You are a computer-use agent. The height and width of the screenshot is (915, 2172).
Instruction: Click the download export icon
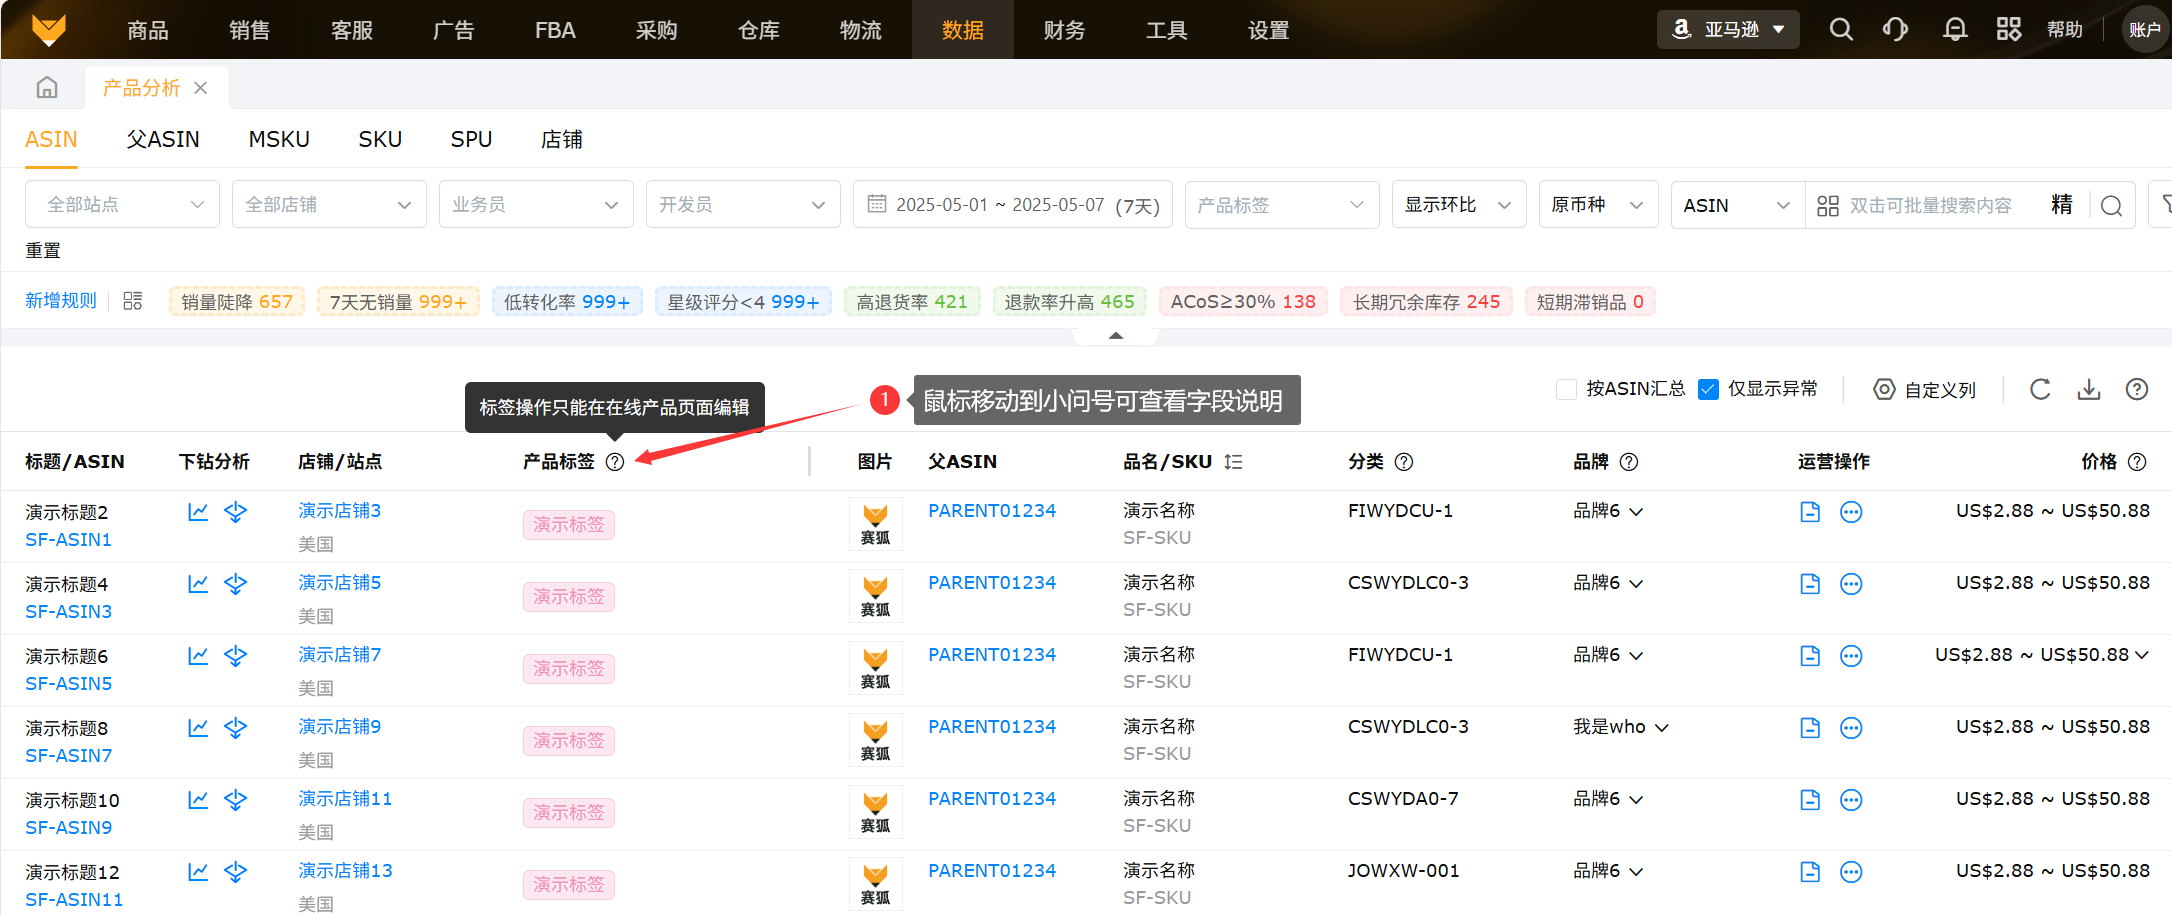pos(2089,390)
